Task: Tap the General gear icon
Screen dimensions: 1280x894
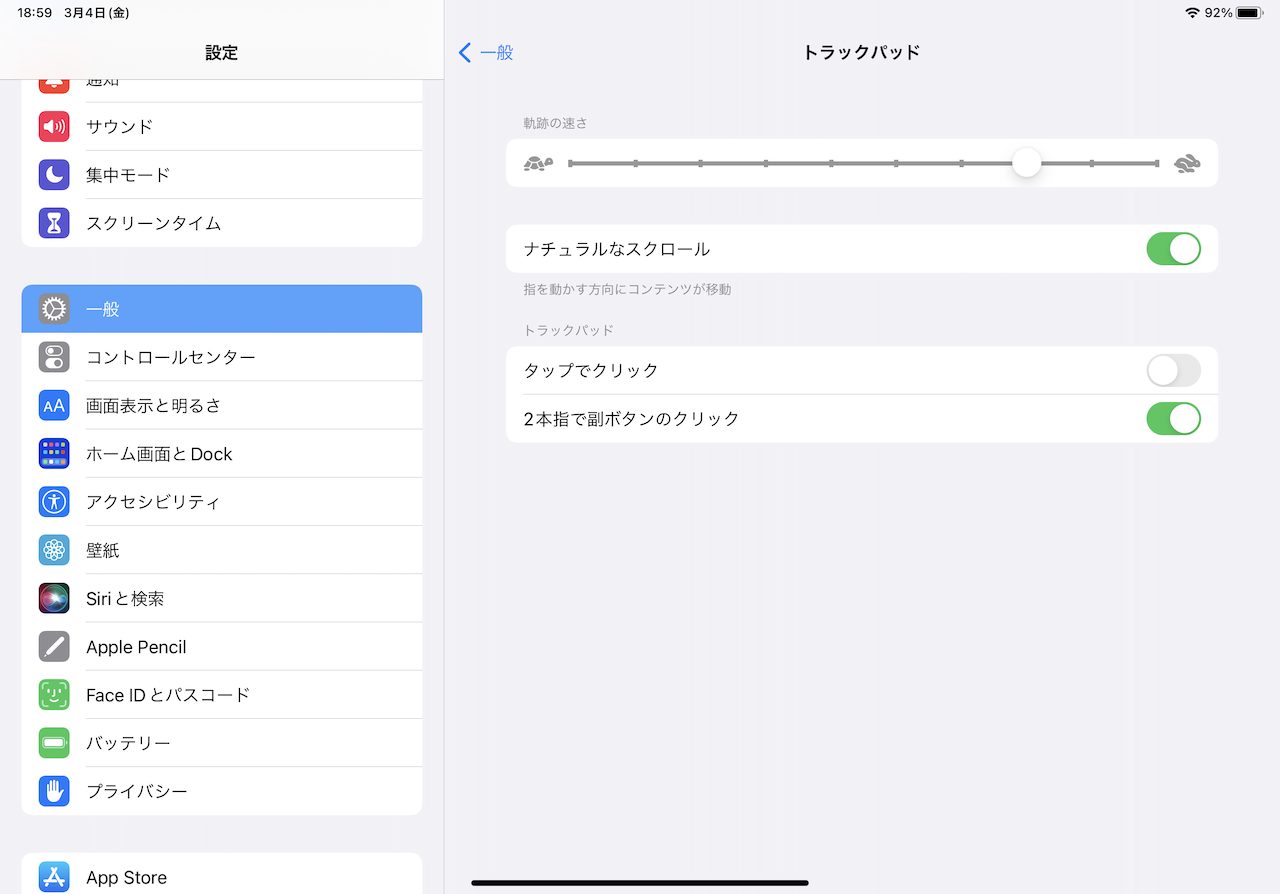Action: [x=54, y=309]
